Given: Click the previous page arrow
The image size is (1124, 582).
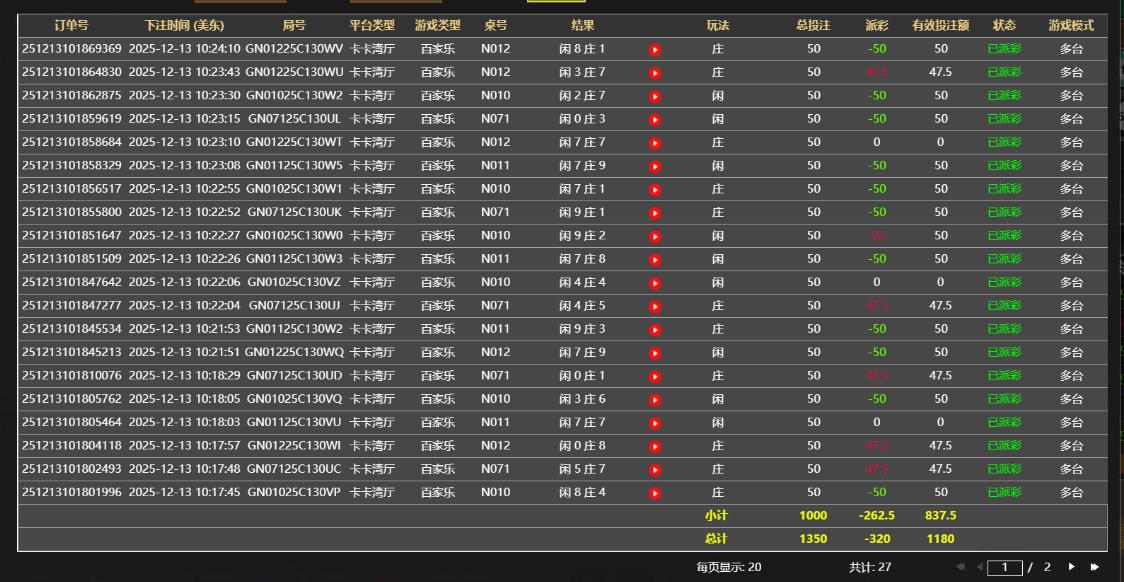Looking at the screenshot, I should pos(979,567).
